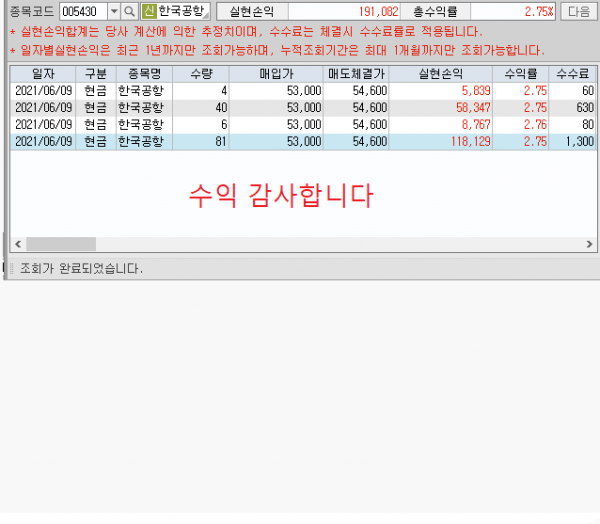Click the 구분 column header
Image resolution: width=600 pixels, height=524 pixels.
click(x=96, y=73)
